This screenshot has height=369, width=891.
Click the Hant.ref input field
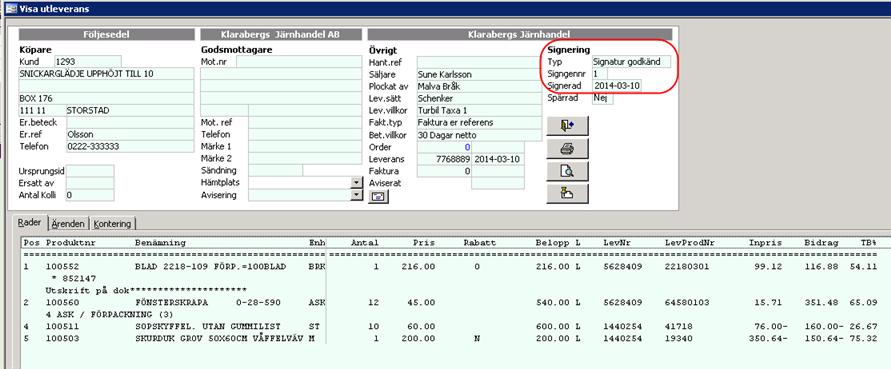pos(480,62)
